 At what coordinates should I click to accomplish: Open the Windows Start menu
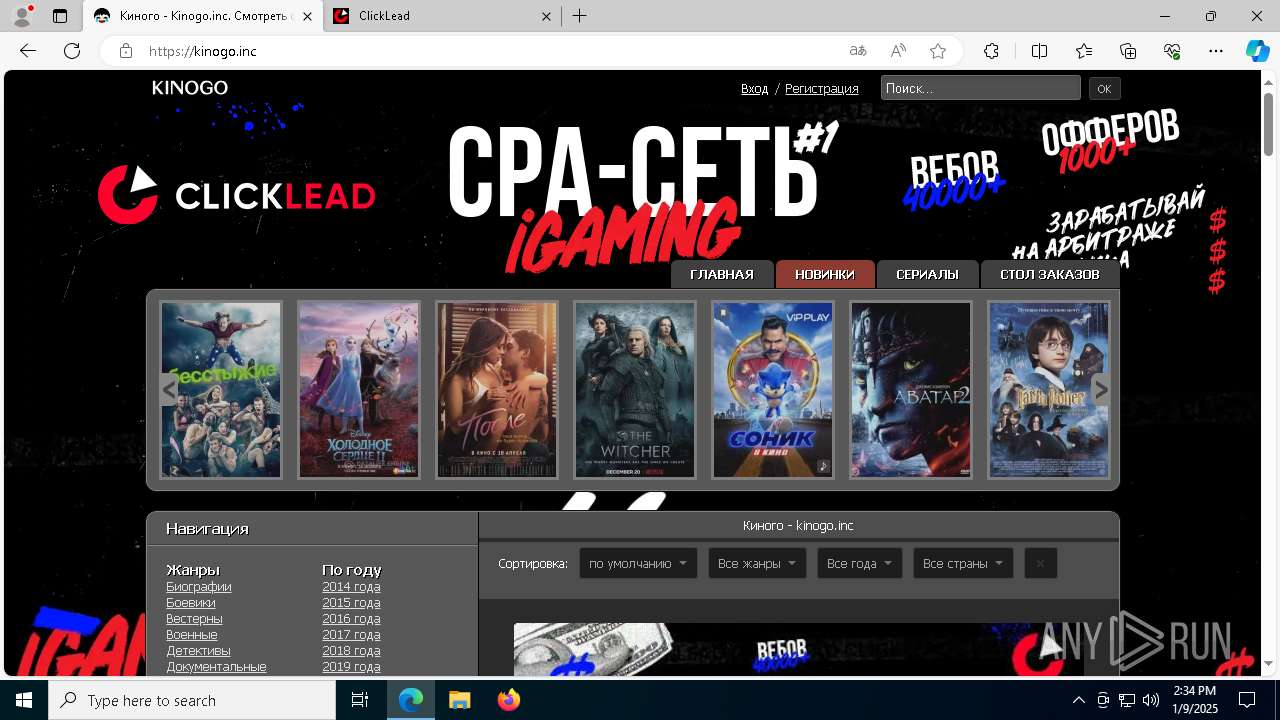pyautogui.click(x=24, y=700)
